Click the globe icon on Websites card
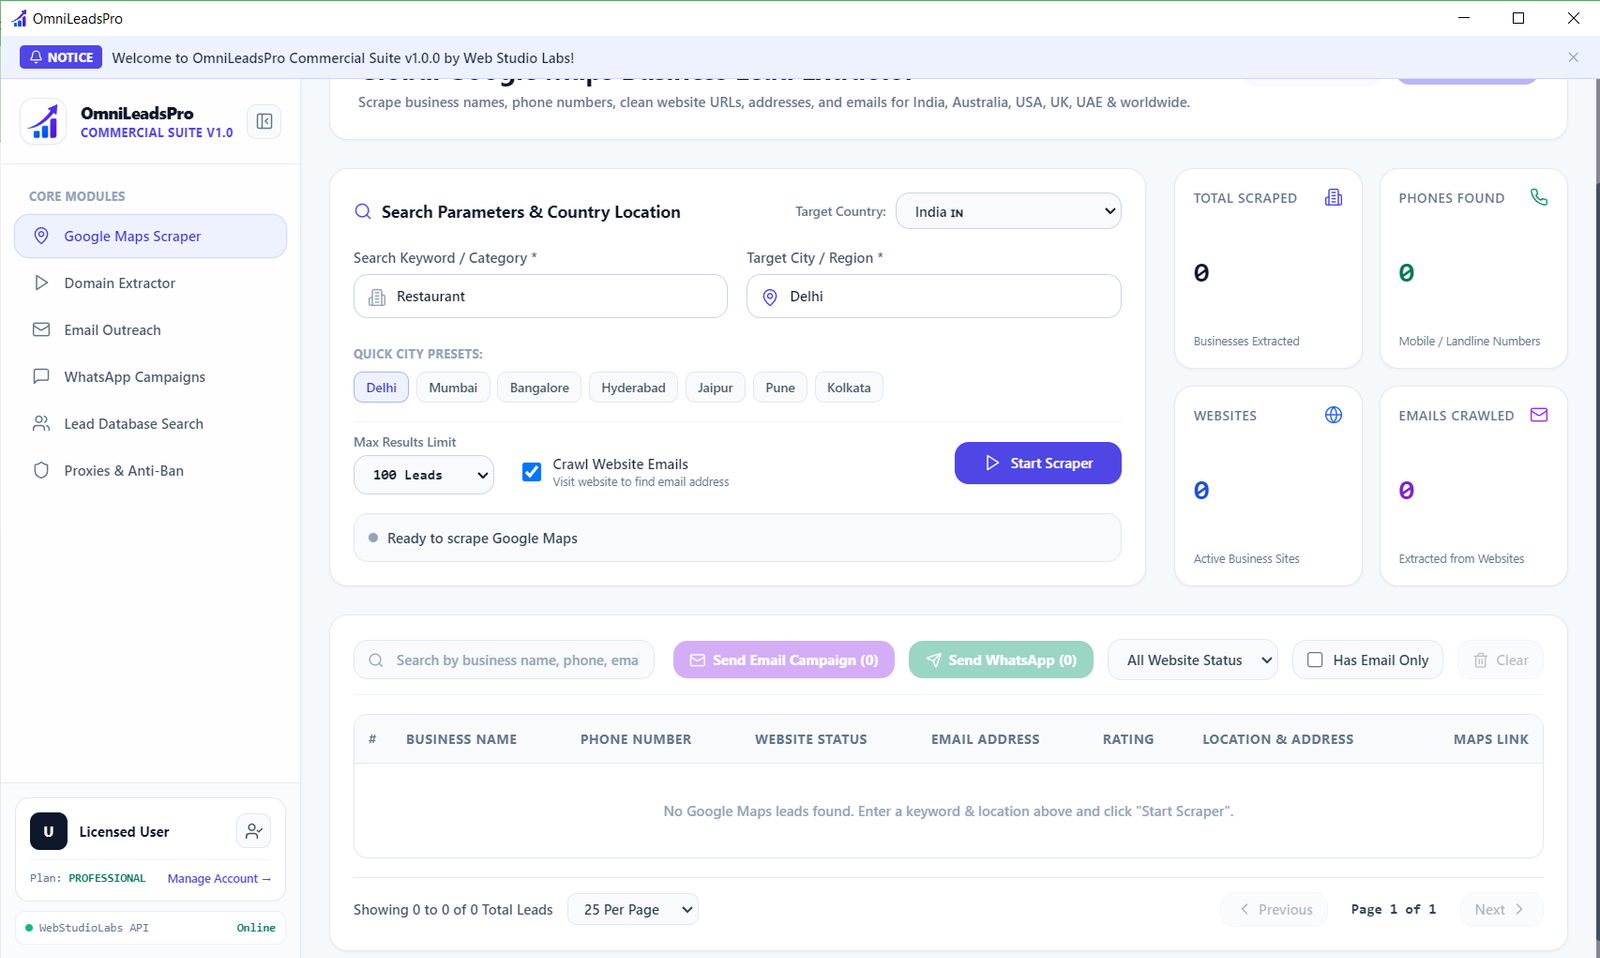The image size is (1600, 958). pyautogui.click(x=1333, y=415)
